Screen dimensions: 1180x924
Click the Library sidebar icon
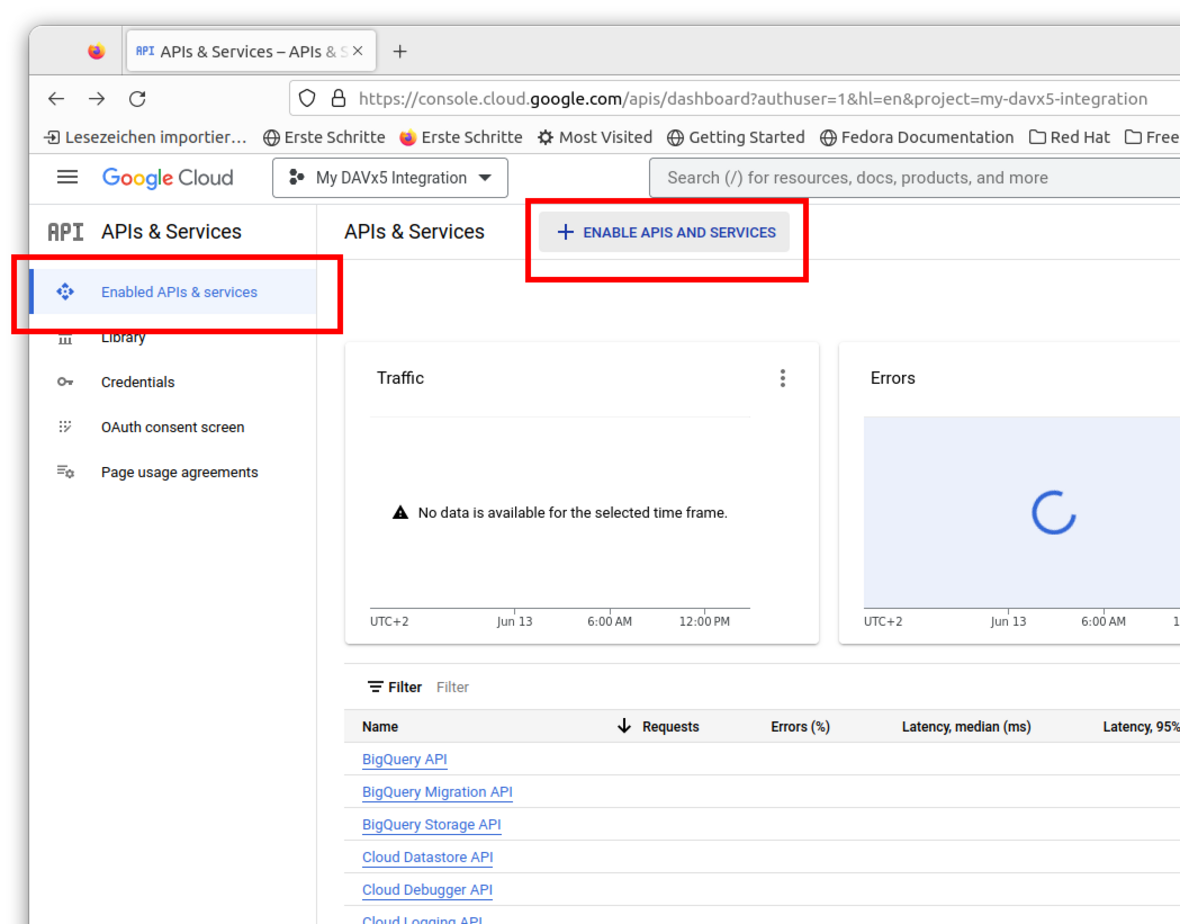(65, 337)
